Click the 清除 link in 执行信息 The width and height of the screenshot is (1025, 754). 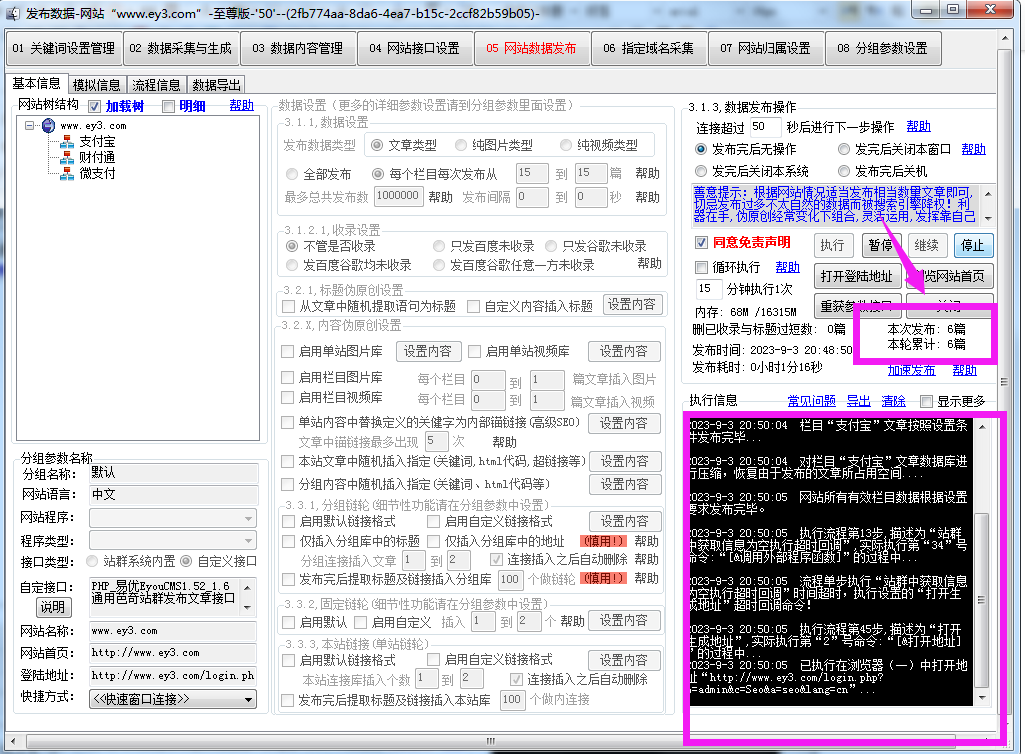[893, 401]
